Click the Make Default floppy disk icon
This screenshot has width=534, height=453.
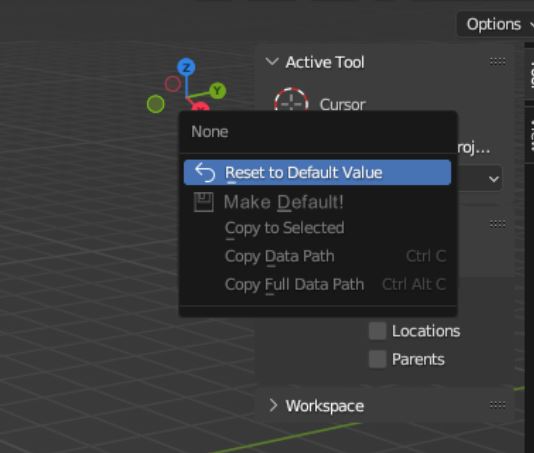point(204,202)
